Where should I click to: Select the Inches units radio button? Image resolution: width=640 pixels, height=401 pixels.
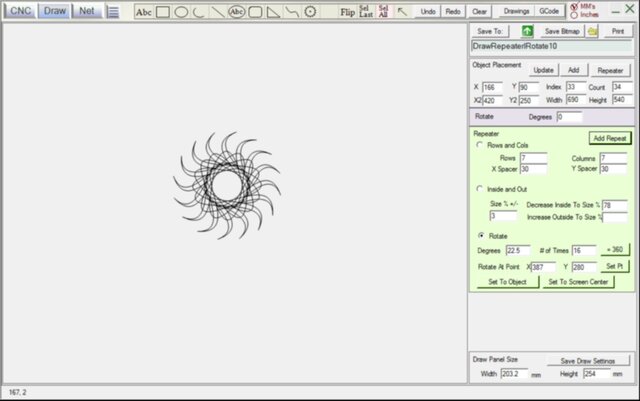[x=574, y=15]
